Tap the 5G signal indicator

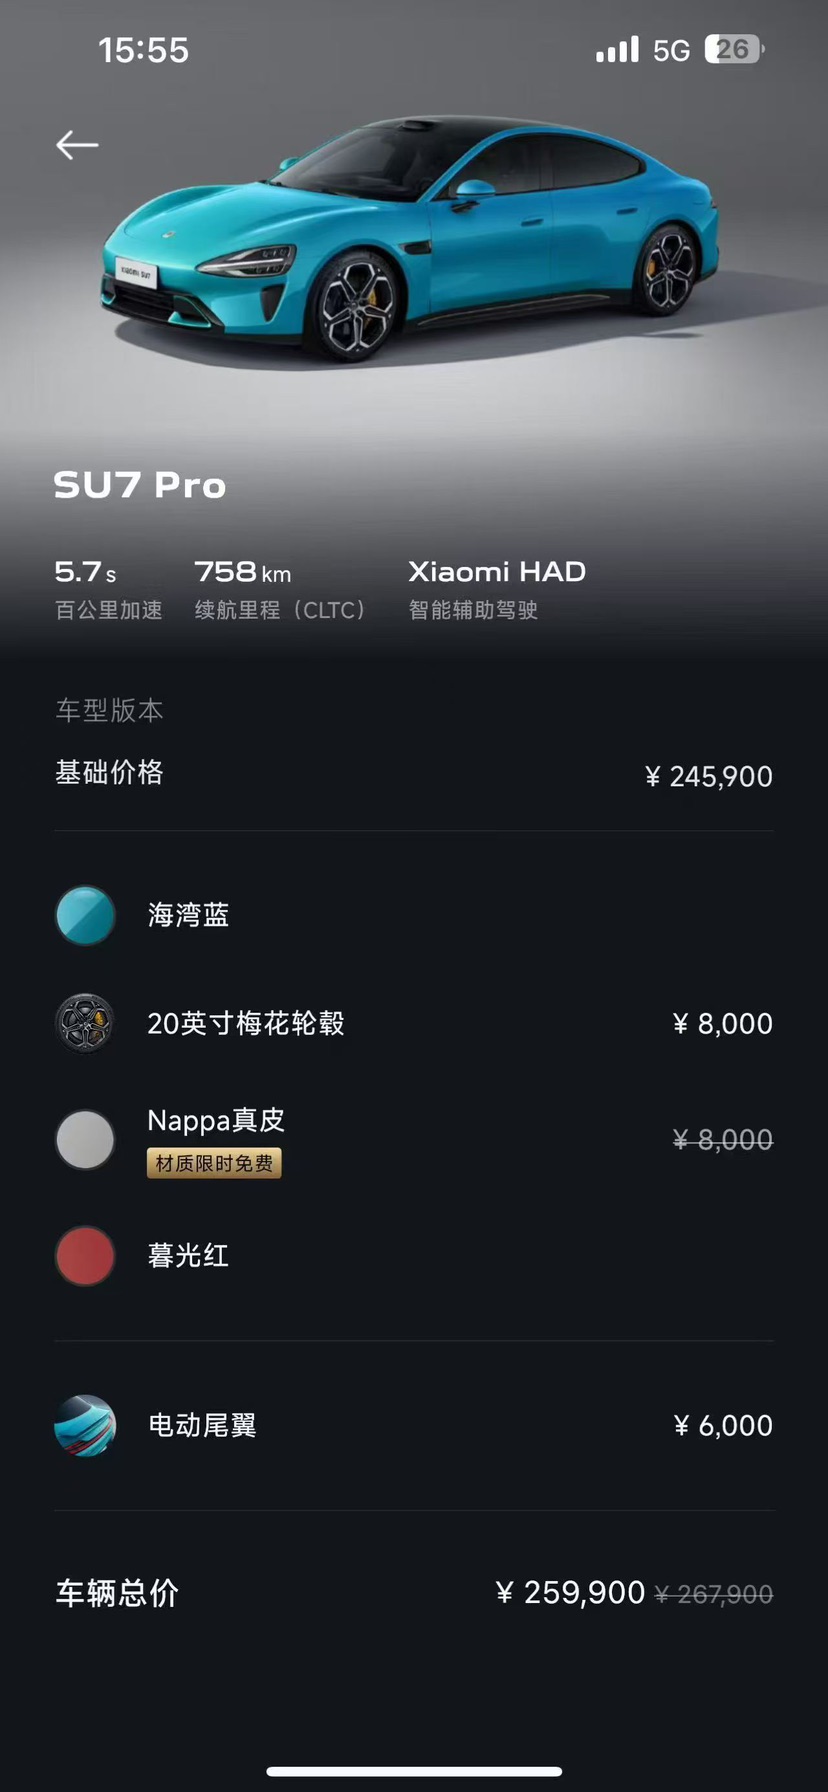(x=671, y=50)
